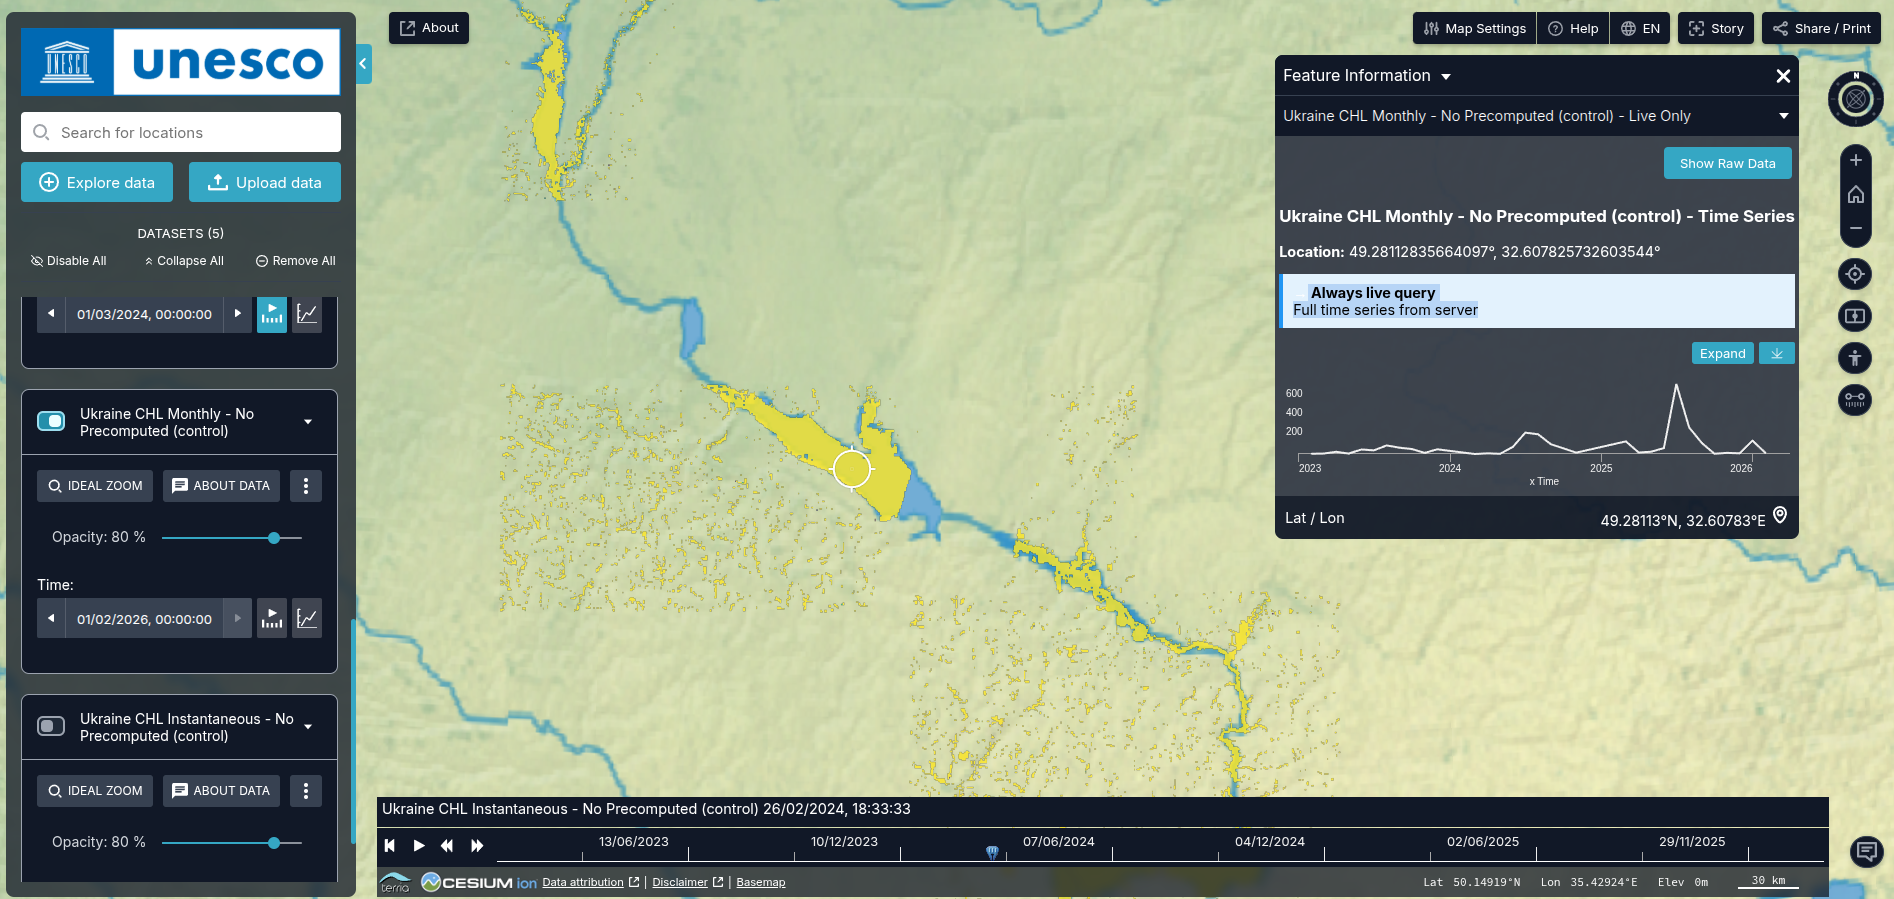Image resolution: width=1894 pixels, height=899 pixels.
Task: Download chart data with the download icon
Action: pos(1776,354)
